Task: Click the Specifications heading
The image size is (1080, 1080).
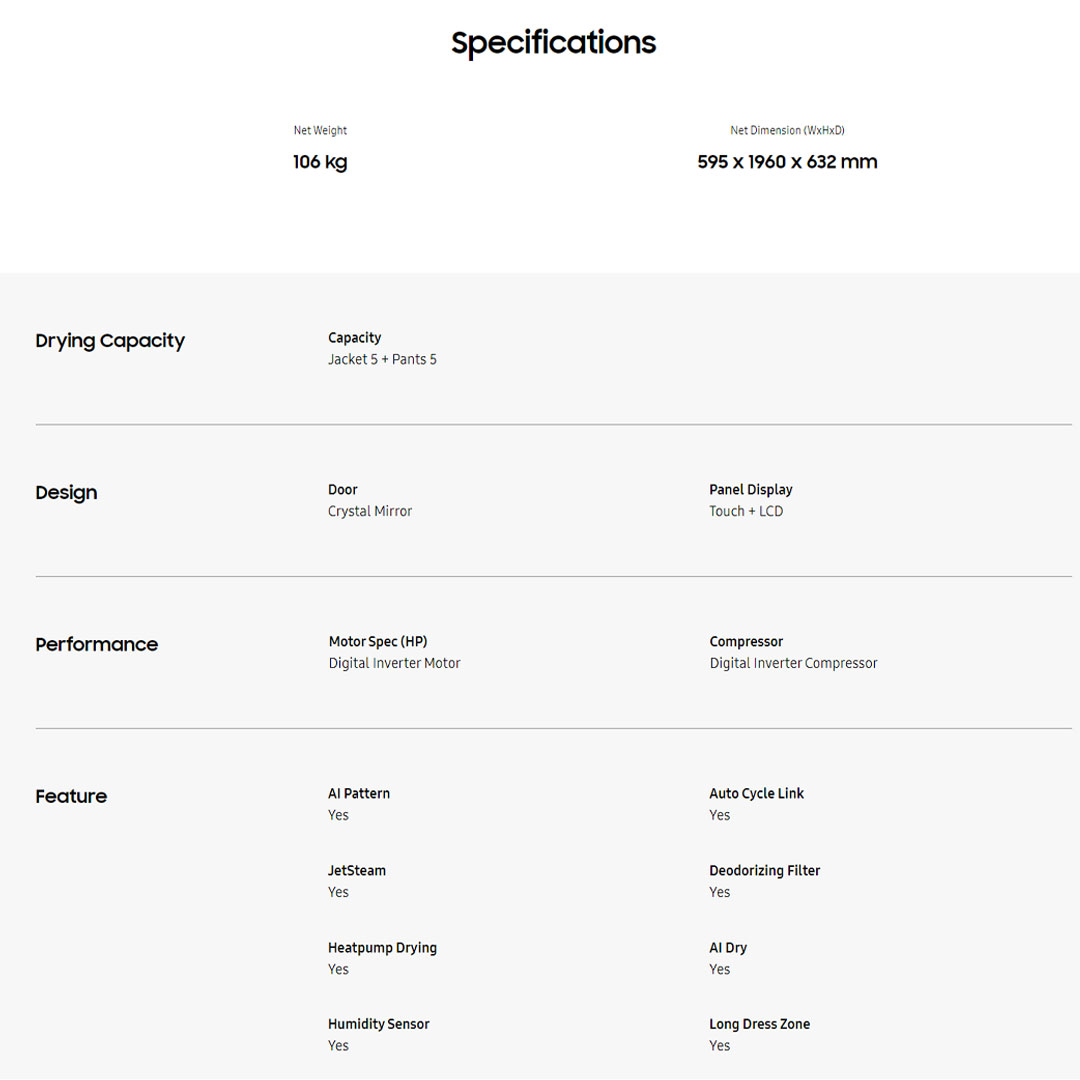Action: (553, 43)
